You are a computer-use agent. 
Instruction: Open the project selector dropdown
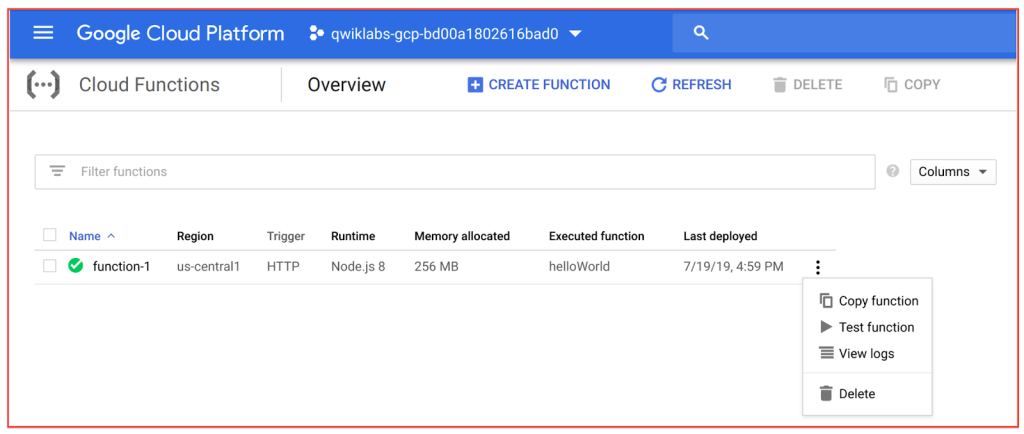pos(575,34)
